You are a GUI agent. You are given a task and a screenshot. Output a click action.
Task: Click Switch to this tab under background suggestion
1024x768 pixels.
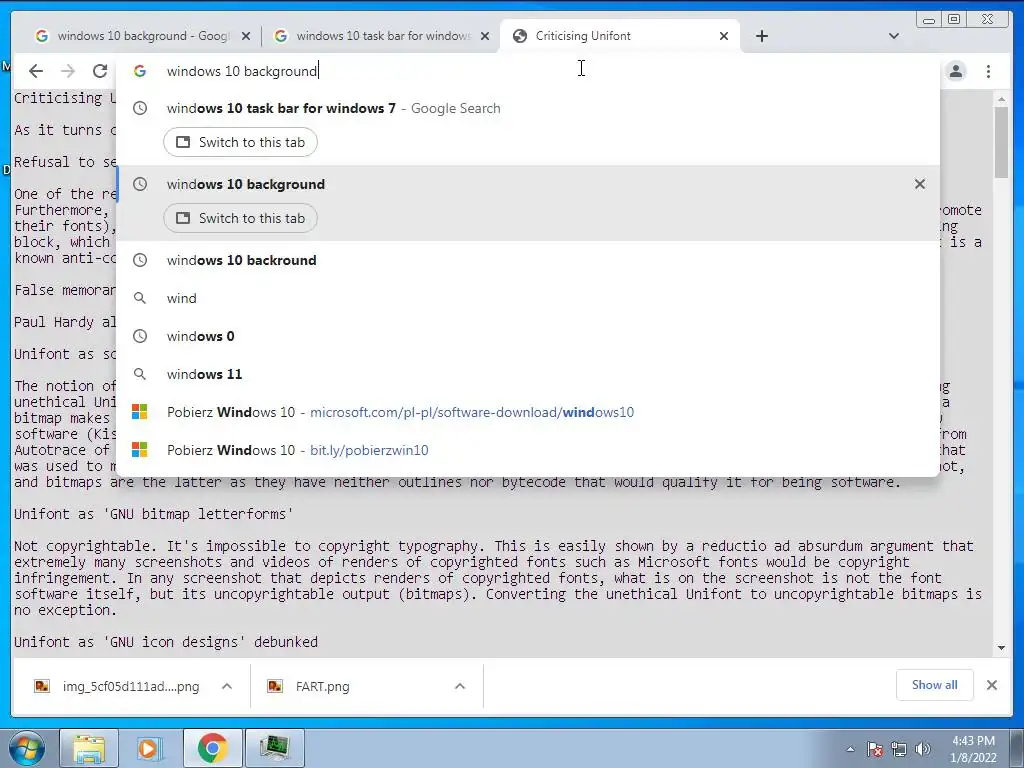click(x=240, y=218)
